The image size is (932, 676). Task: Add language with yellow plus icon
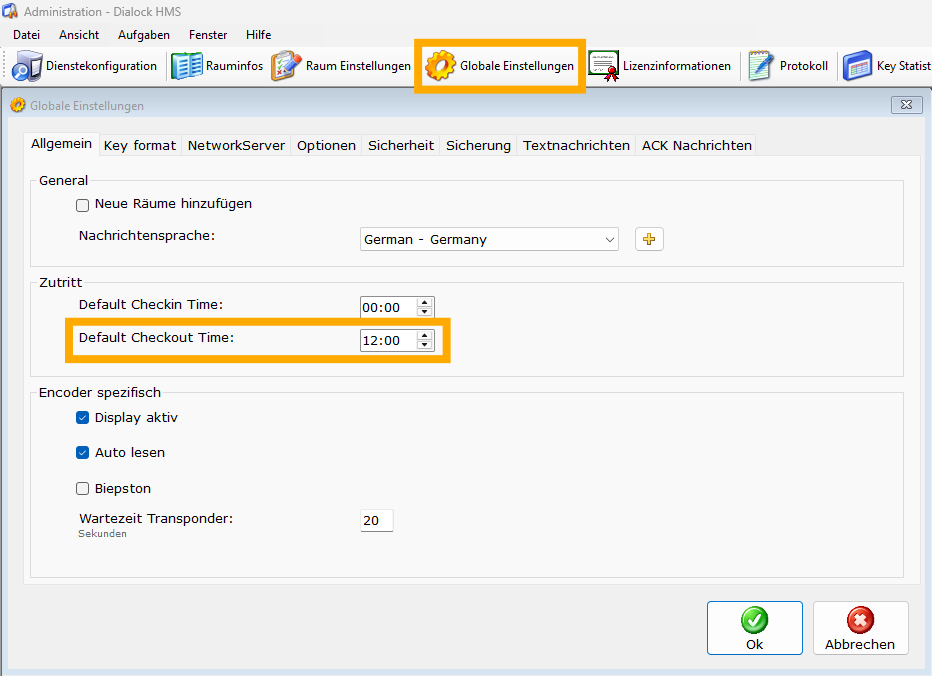tap(650, 239)
